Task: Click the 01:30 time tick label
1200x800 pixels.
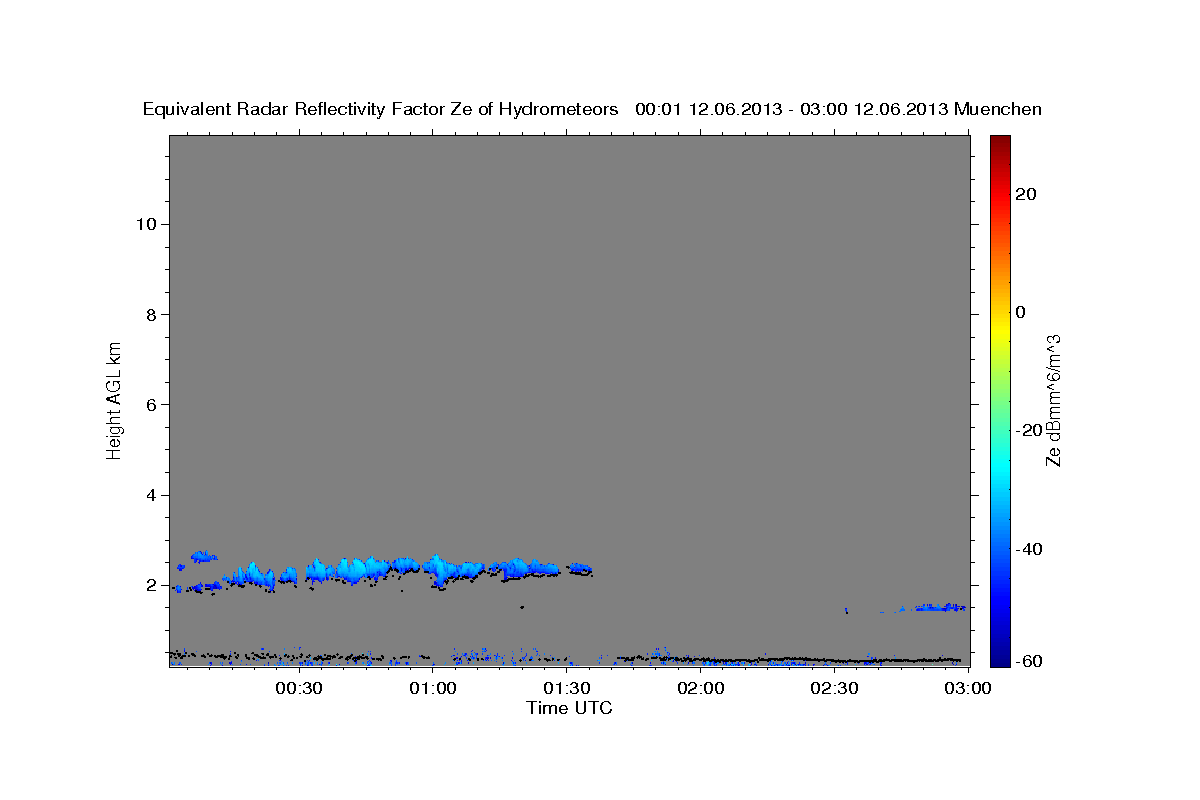Action: pyautogui.click(x=567, y=688)
